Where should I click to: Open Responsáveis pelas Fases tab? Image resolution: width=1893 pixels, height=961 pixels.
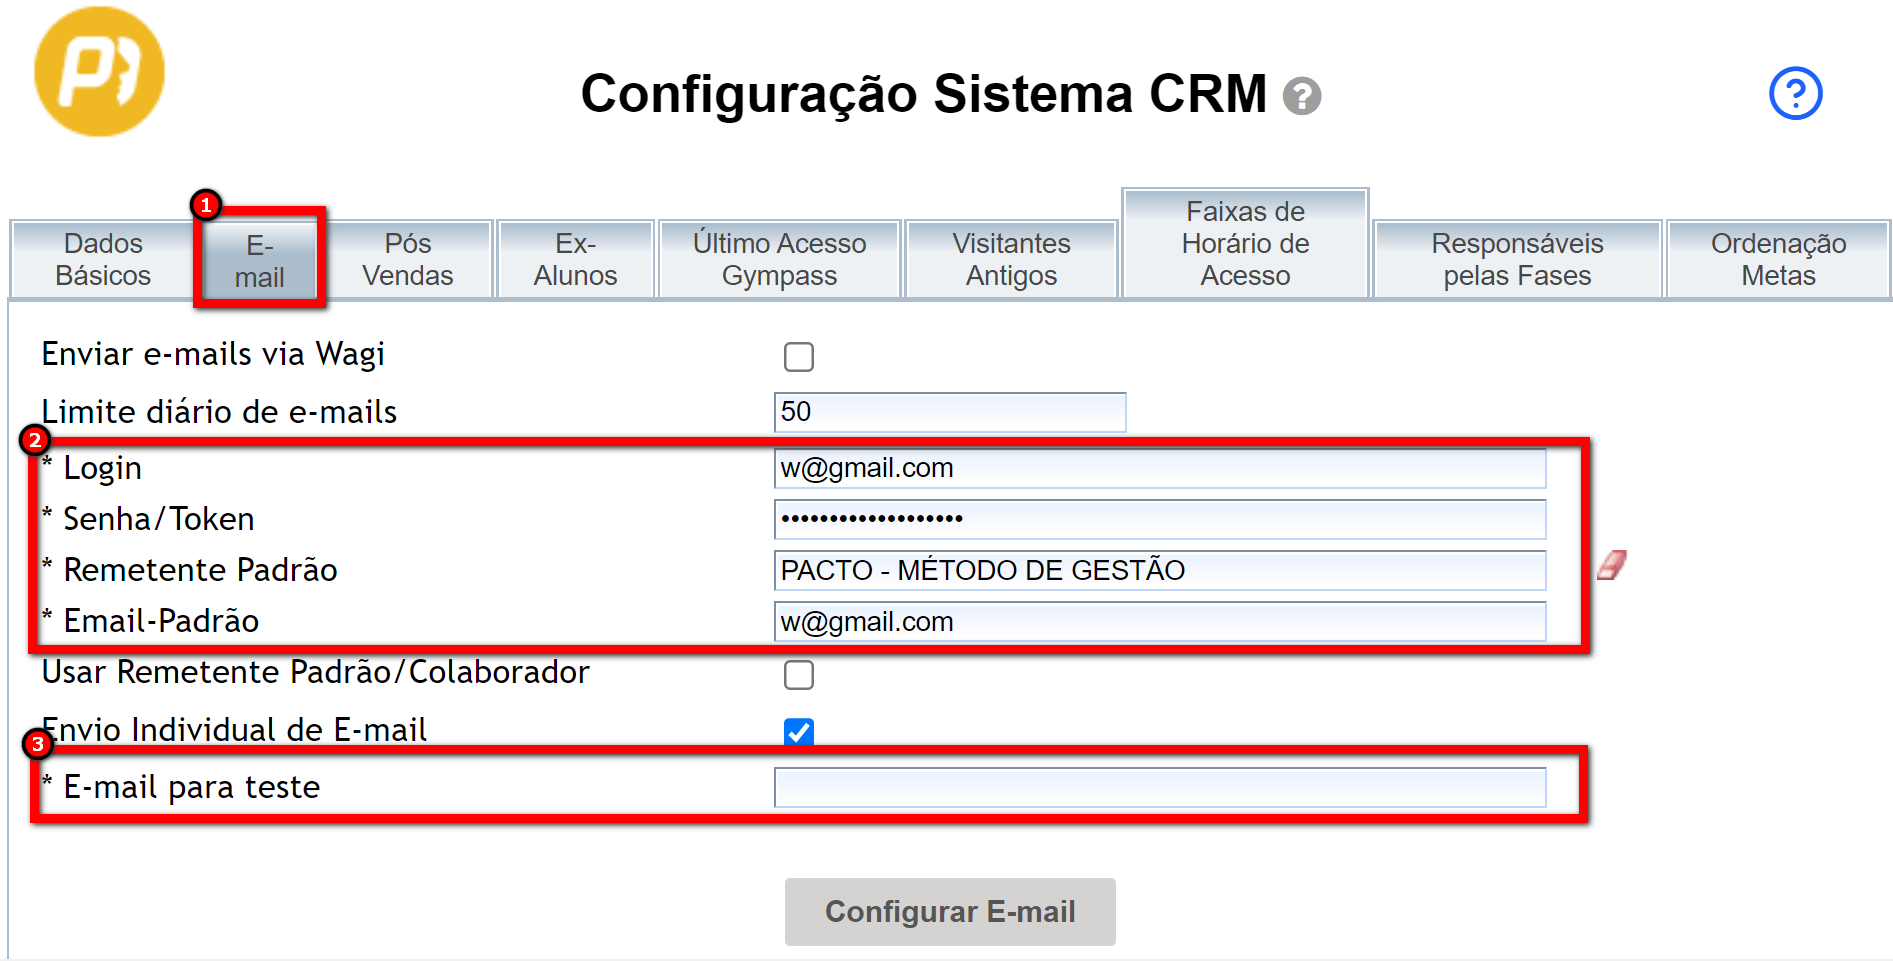1517,260
